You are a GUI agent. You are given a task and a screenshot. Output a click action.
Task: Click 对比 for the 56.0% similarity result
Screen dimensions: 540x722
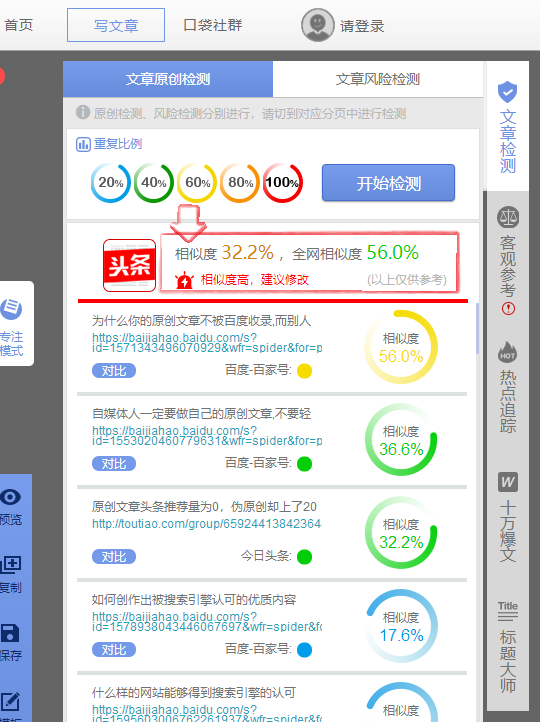point(114,371)
